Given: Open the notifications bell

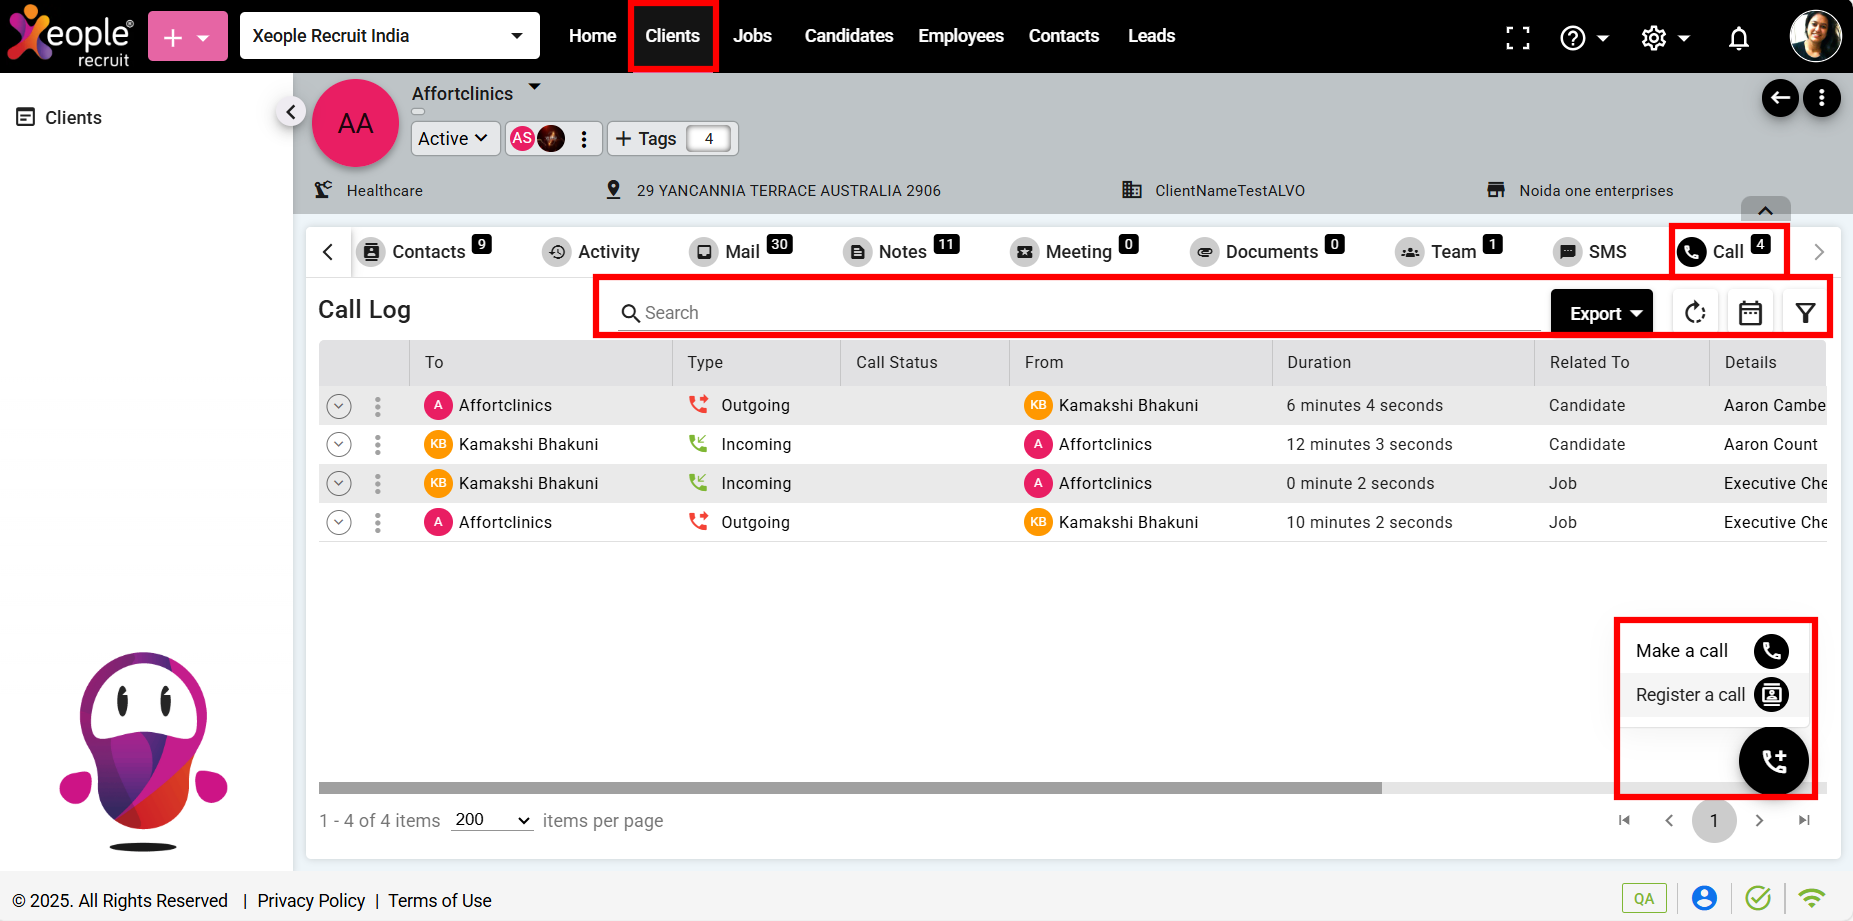Looking at the screenshot, I should [x=1739, y=38].
